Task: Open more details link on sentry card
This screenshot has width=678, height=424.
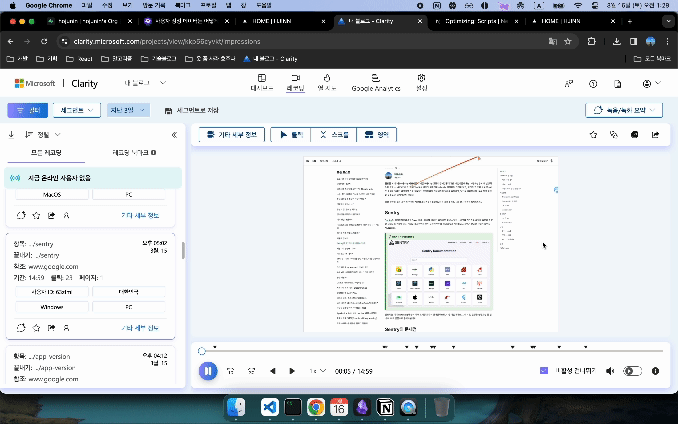Action: coord(140,328)
